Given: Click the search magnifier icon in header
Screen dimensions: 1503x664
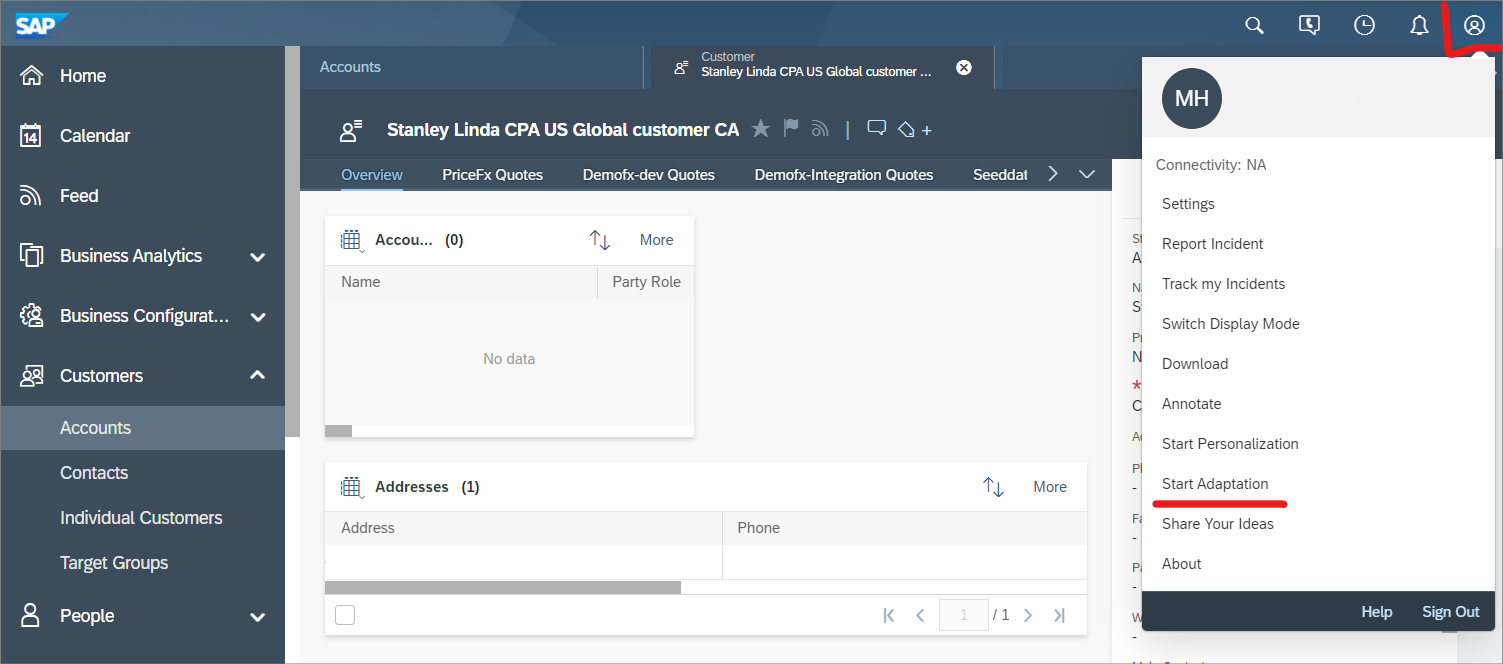Looking at the screenshot, I should coord(1254,26).
